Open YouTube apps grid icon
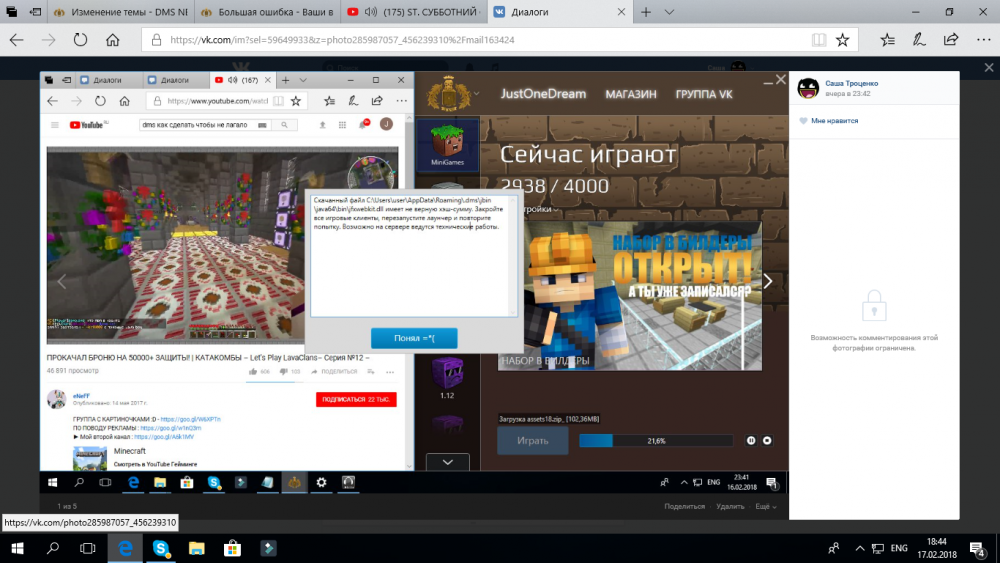 342,125
